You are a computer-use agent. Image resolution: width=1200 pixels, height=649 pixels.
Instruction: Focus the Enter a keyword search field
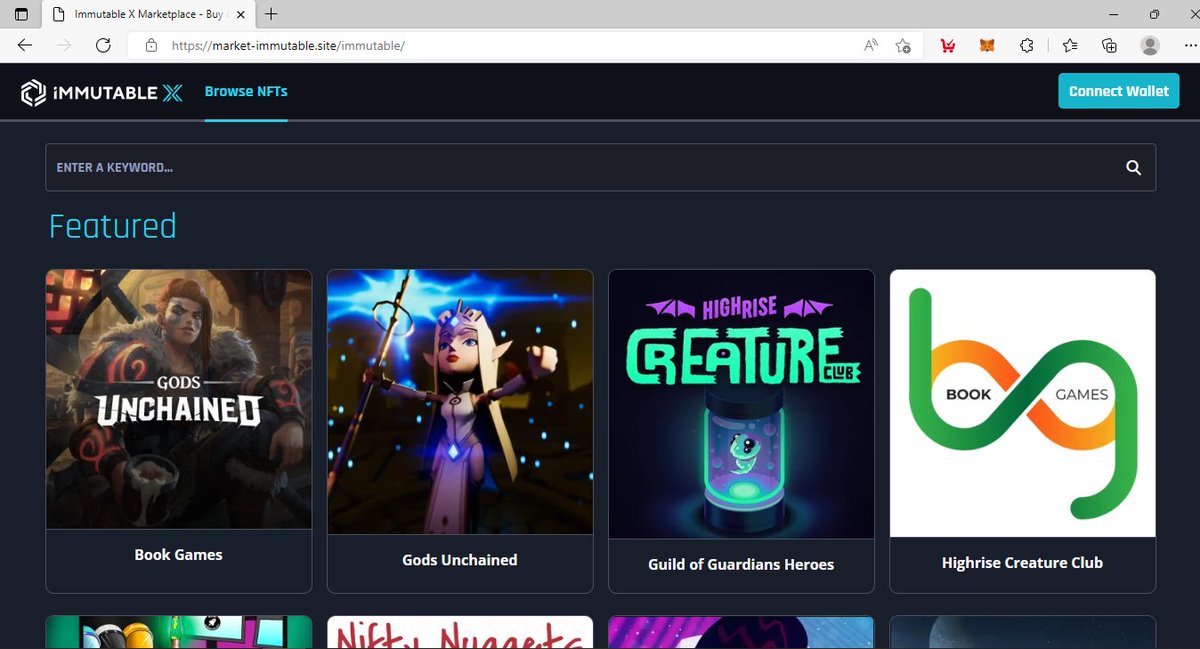[600, 167]
